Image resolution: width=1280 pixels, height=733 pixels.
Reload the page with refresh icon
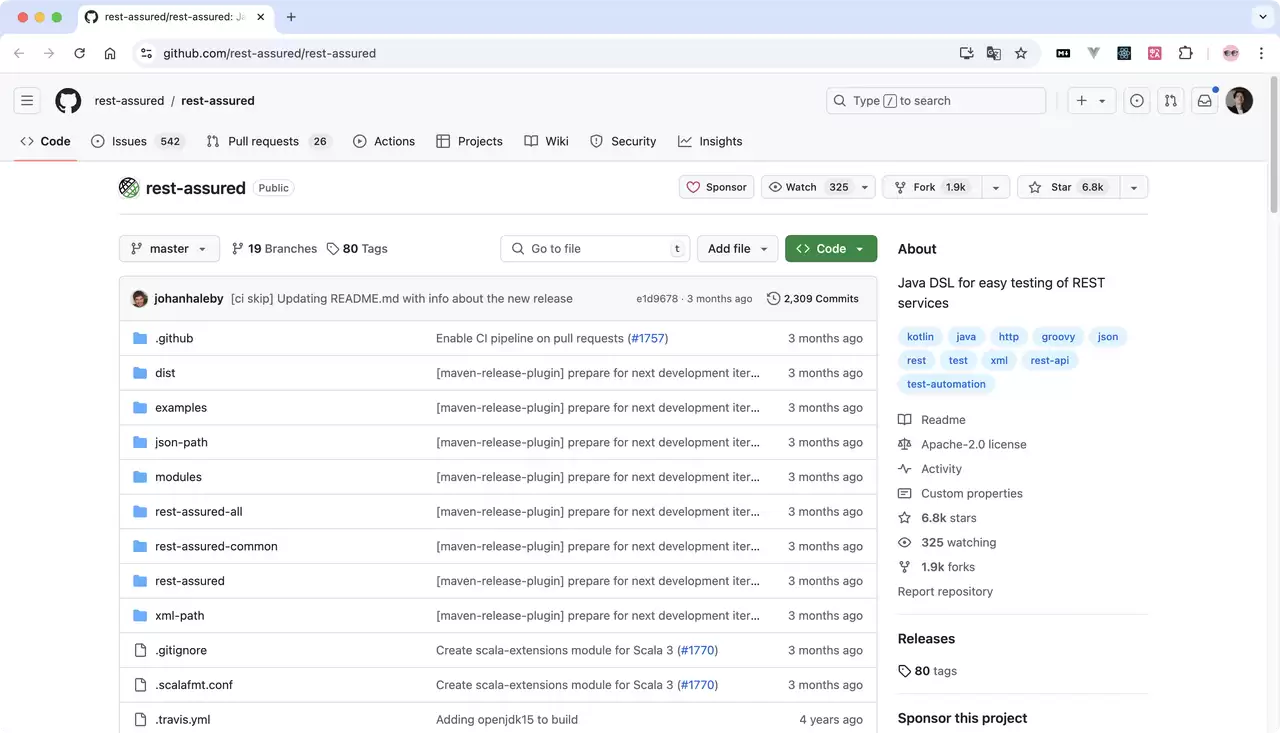coord(79,53)
